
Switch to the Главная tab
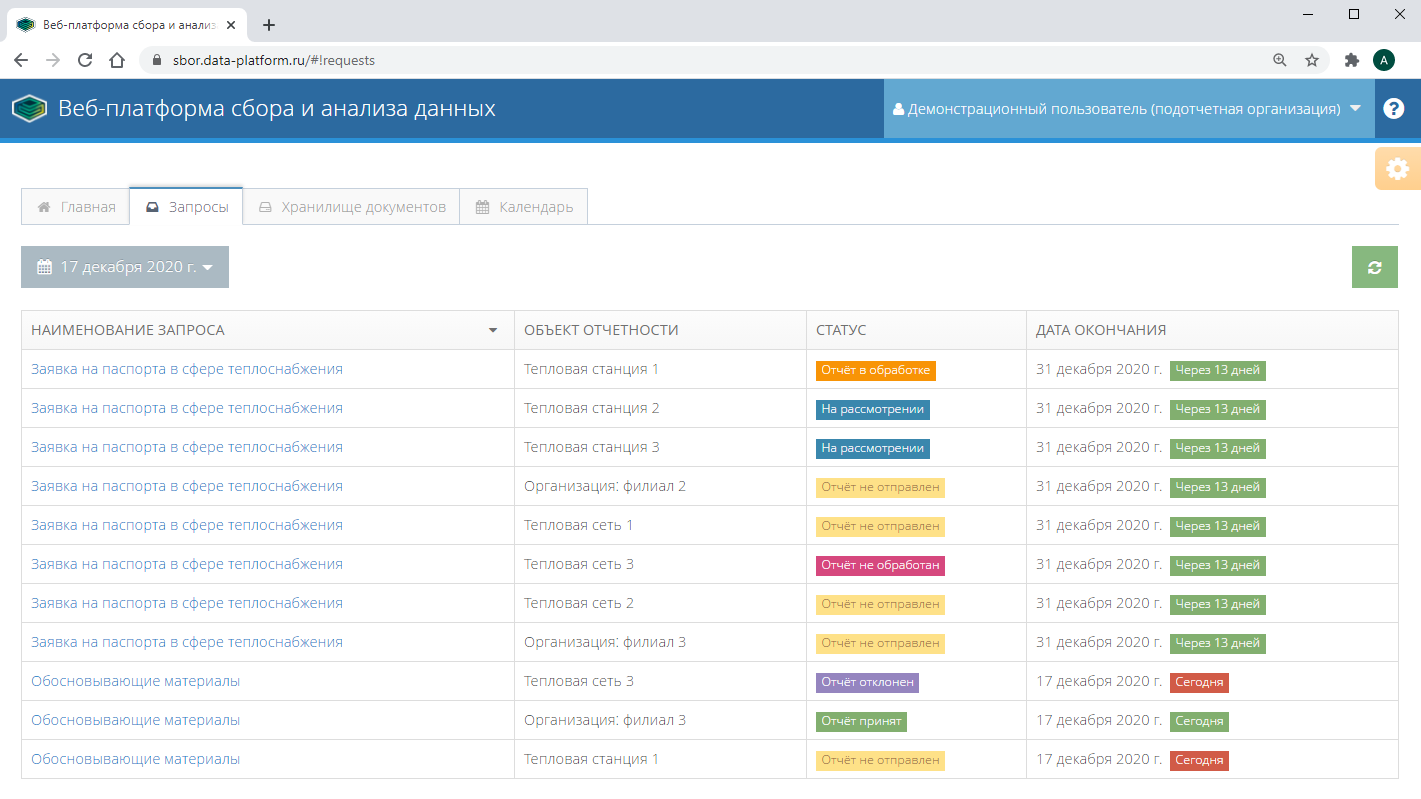pyautogui.click(x=75, y=207)
